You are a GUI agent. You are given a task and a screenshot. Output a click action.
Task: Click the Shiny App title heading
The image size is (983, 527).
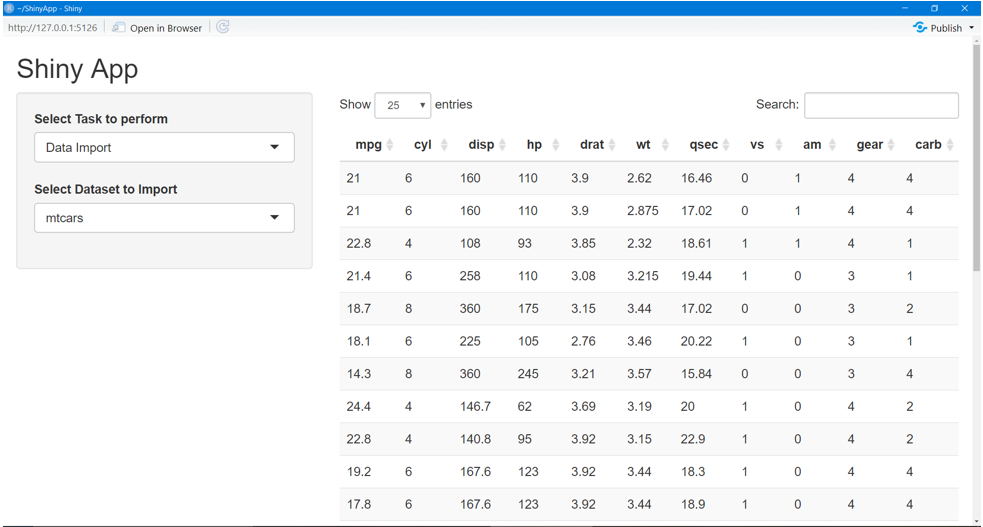[77, 69]
